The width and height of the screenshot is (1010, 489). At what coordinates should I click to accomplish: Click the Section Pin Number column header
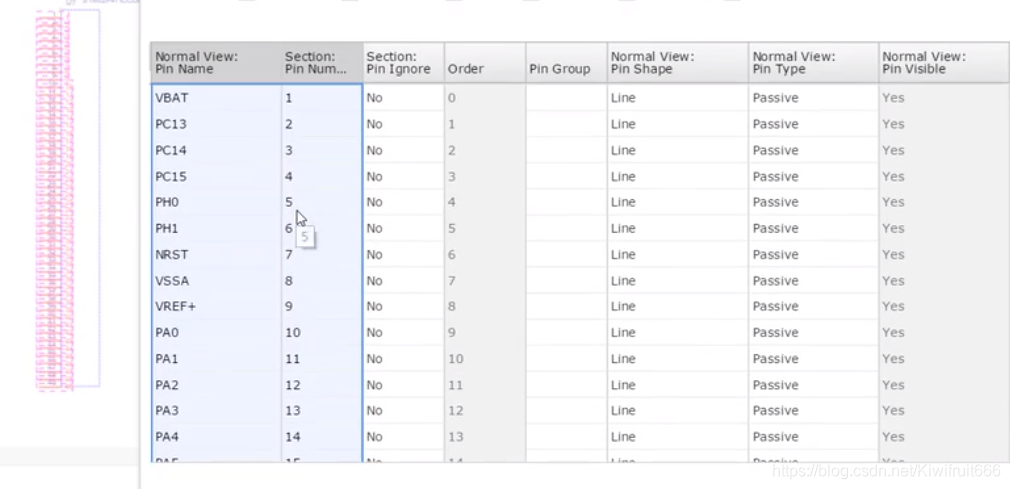tap(320, 63)
